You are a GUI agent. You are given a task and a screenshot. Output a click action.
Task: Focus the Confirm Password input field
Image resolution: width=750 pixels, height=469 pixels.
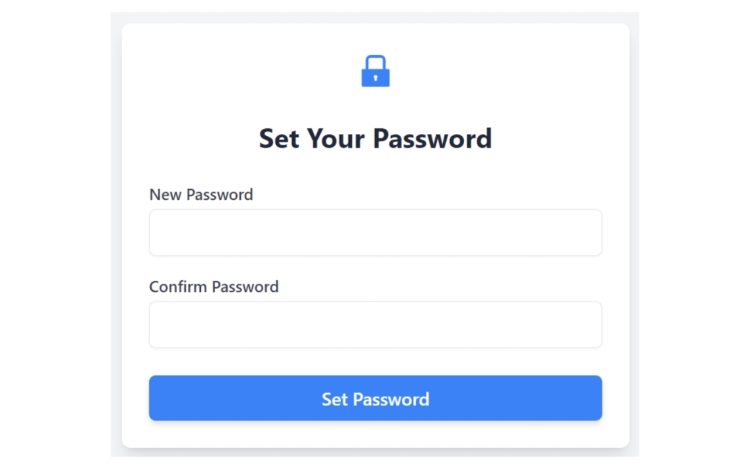pos(375,324)
